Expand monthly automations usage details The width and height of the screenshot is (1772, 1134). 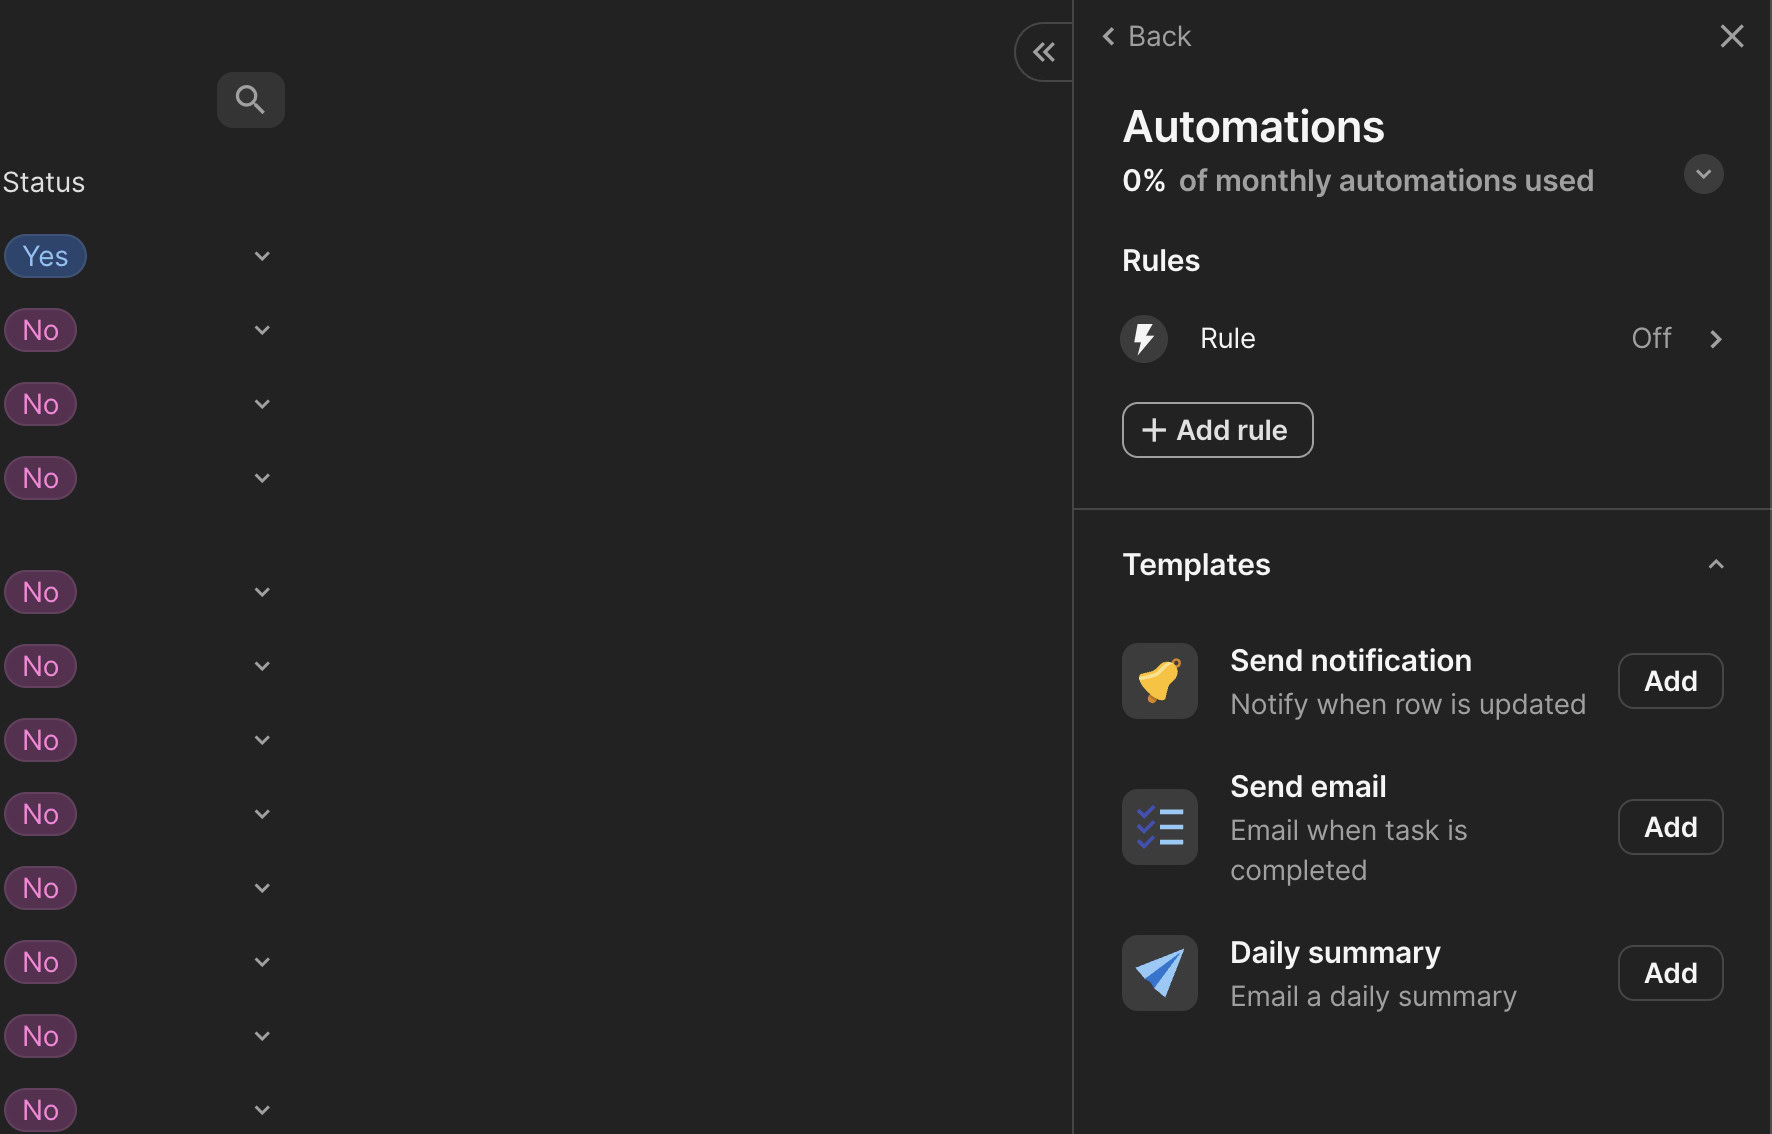1703,175
